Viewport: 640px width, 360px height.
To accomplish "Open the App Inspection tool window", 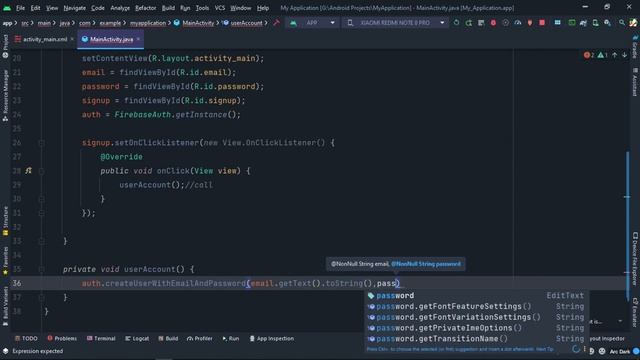I will point(272,338).
